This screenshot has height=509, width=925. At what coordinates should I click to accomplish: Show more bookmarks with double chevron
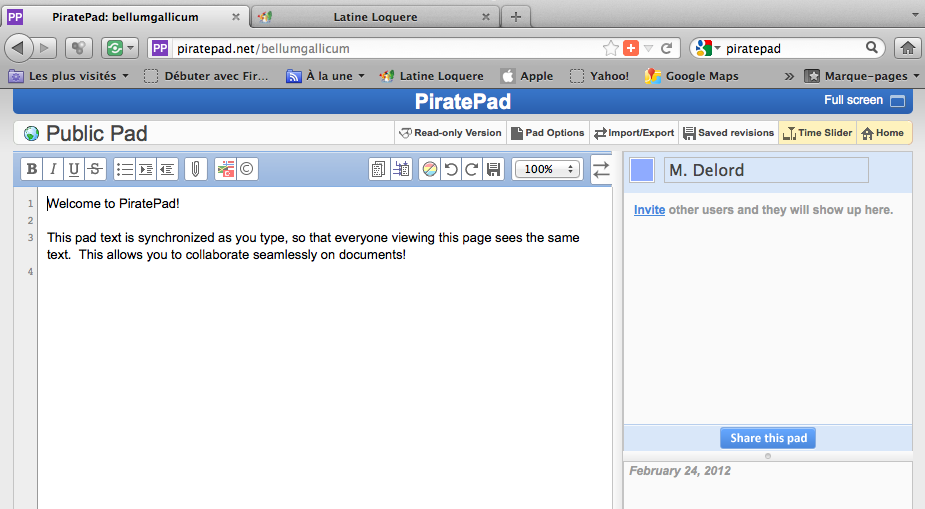tap(789, 76)
